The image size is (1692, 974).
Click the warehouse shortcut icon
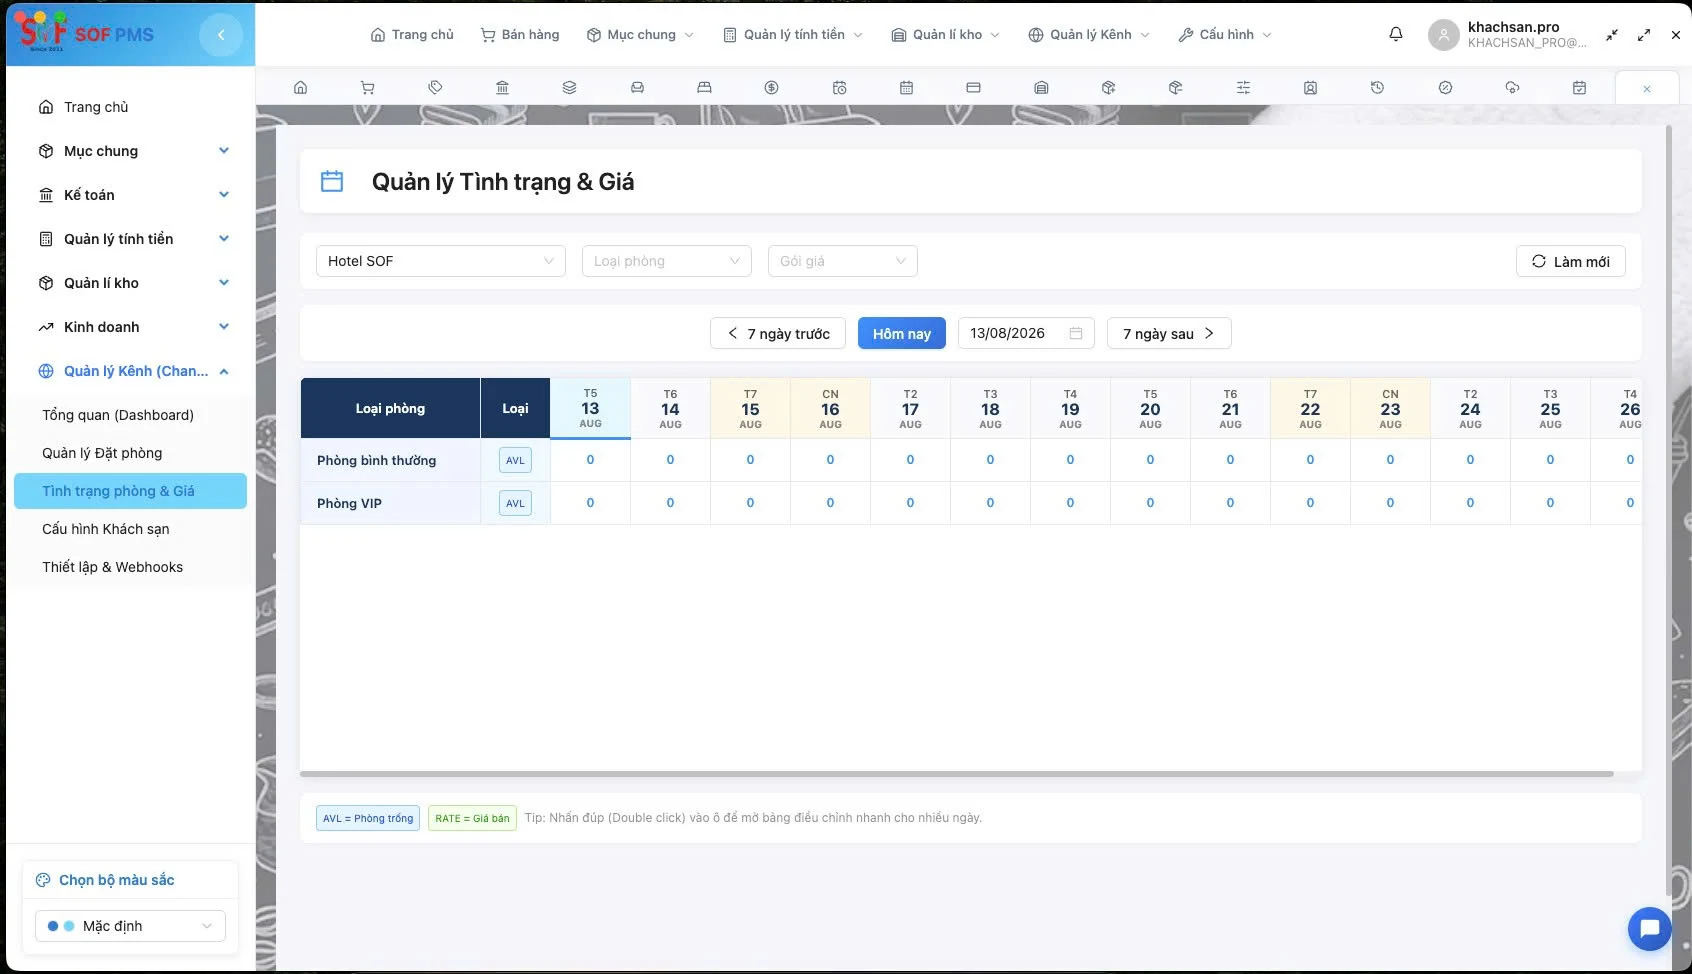coord(1041,88)
